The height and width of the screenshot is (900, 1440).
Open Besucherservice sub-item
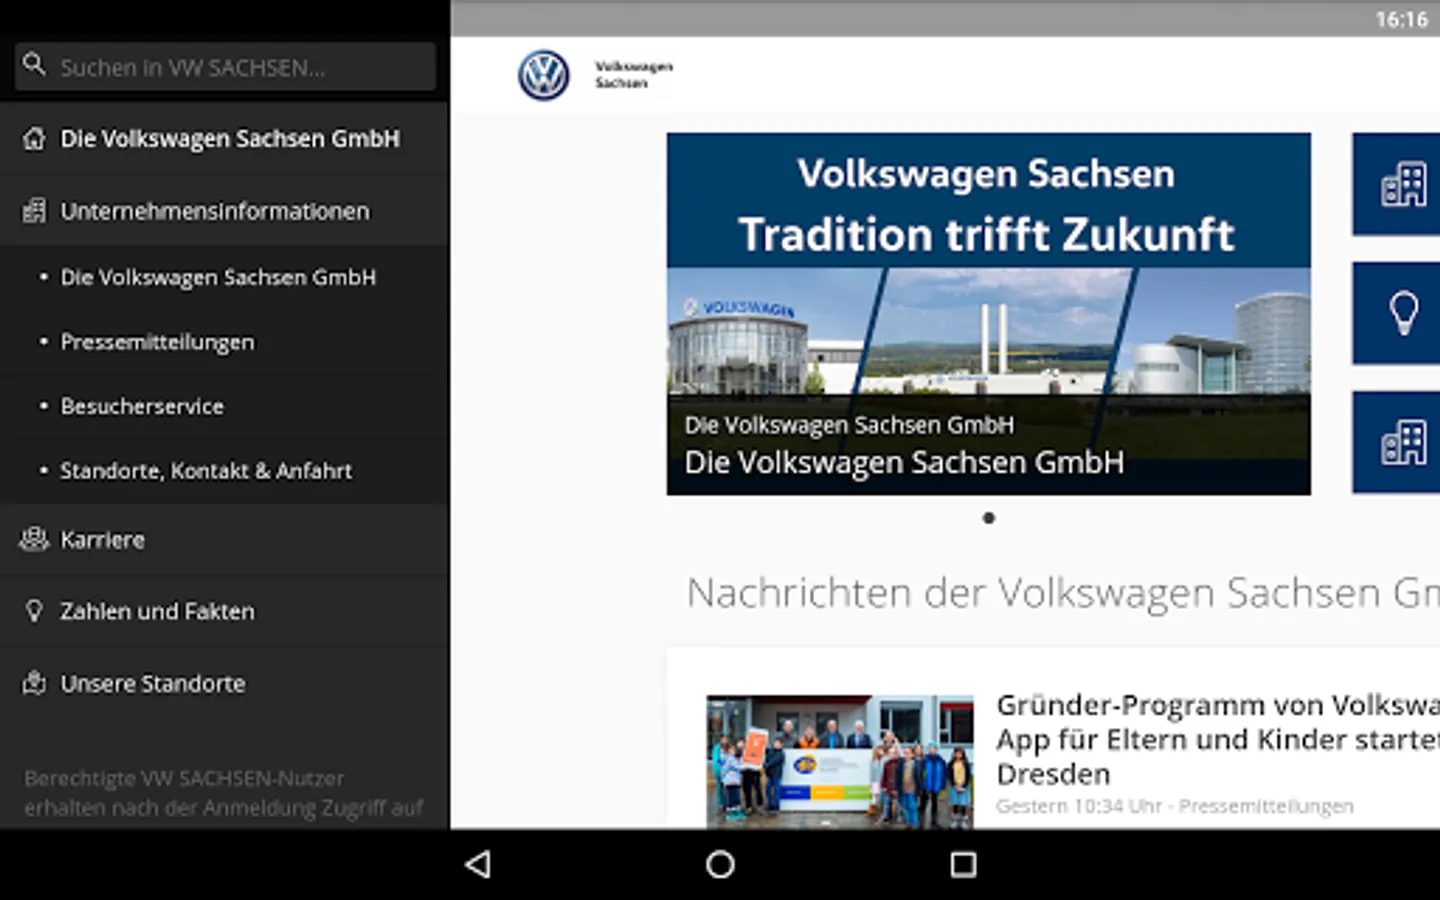point(224,406)
